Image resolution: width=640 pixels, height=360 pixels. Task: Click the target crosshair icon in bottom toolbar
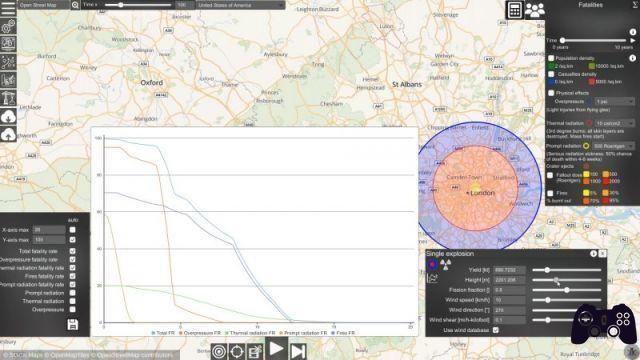tap(237, 352)
